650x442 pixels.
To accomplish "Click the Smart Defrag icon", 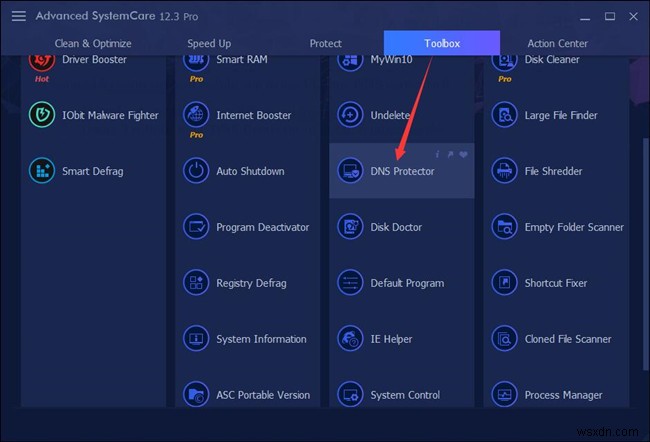I will pos(42,170).
